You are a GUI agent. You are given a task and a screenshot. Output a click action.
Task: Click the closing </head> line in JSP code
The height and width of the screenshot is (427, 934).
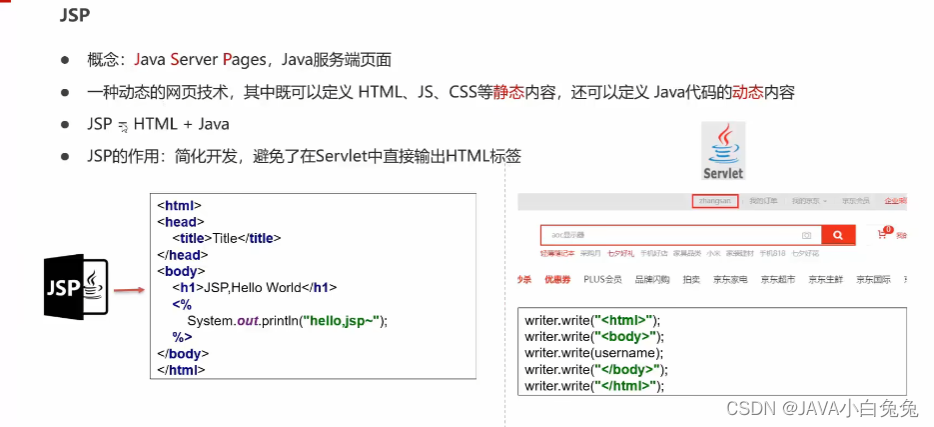(182, 255)
